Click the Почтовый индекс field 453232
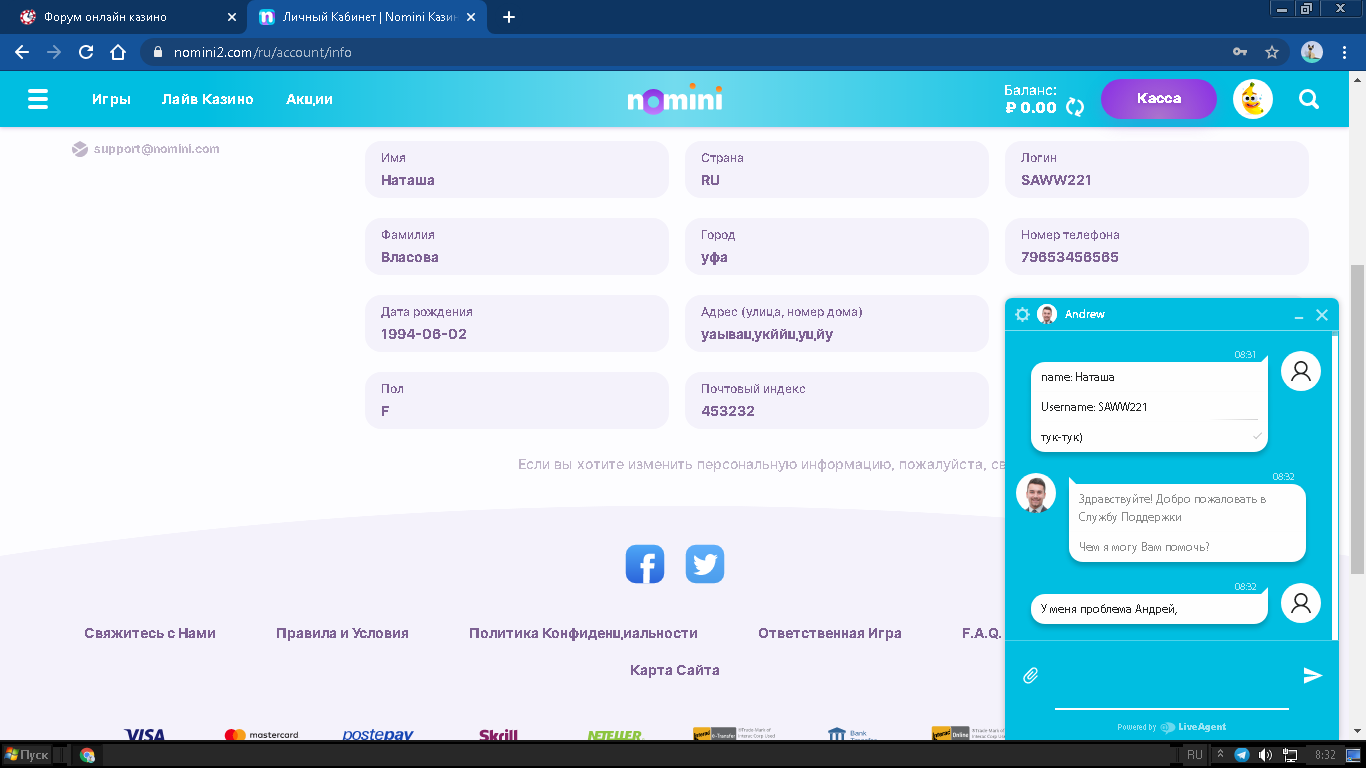The image size is (1366, 768). click(x=837, y=400)
